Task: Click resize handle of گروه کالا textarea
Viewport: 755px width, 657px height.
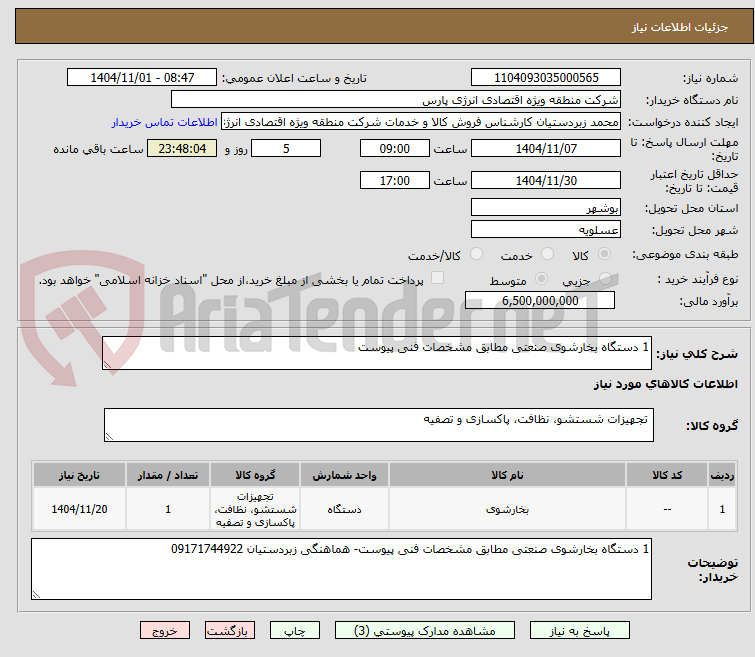Action: [109, 437]
